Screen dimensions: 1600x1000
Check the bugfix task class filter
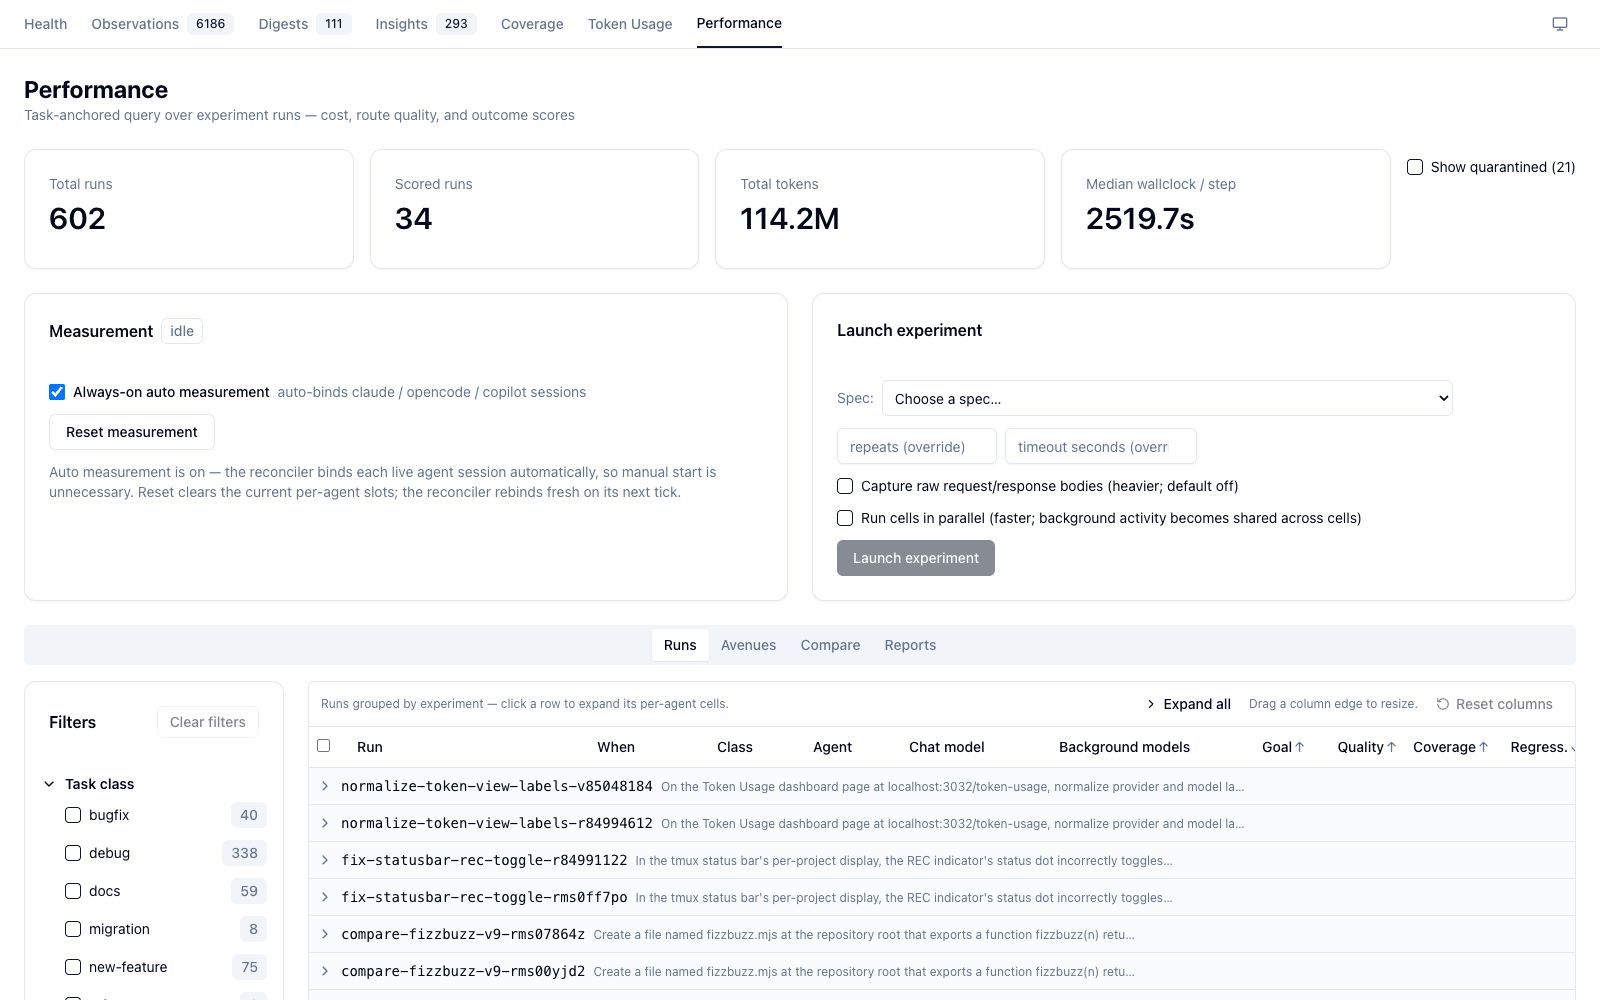(73, 815)
